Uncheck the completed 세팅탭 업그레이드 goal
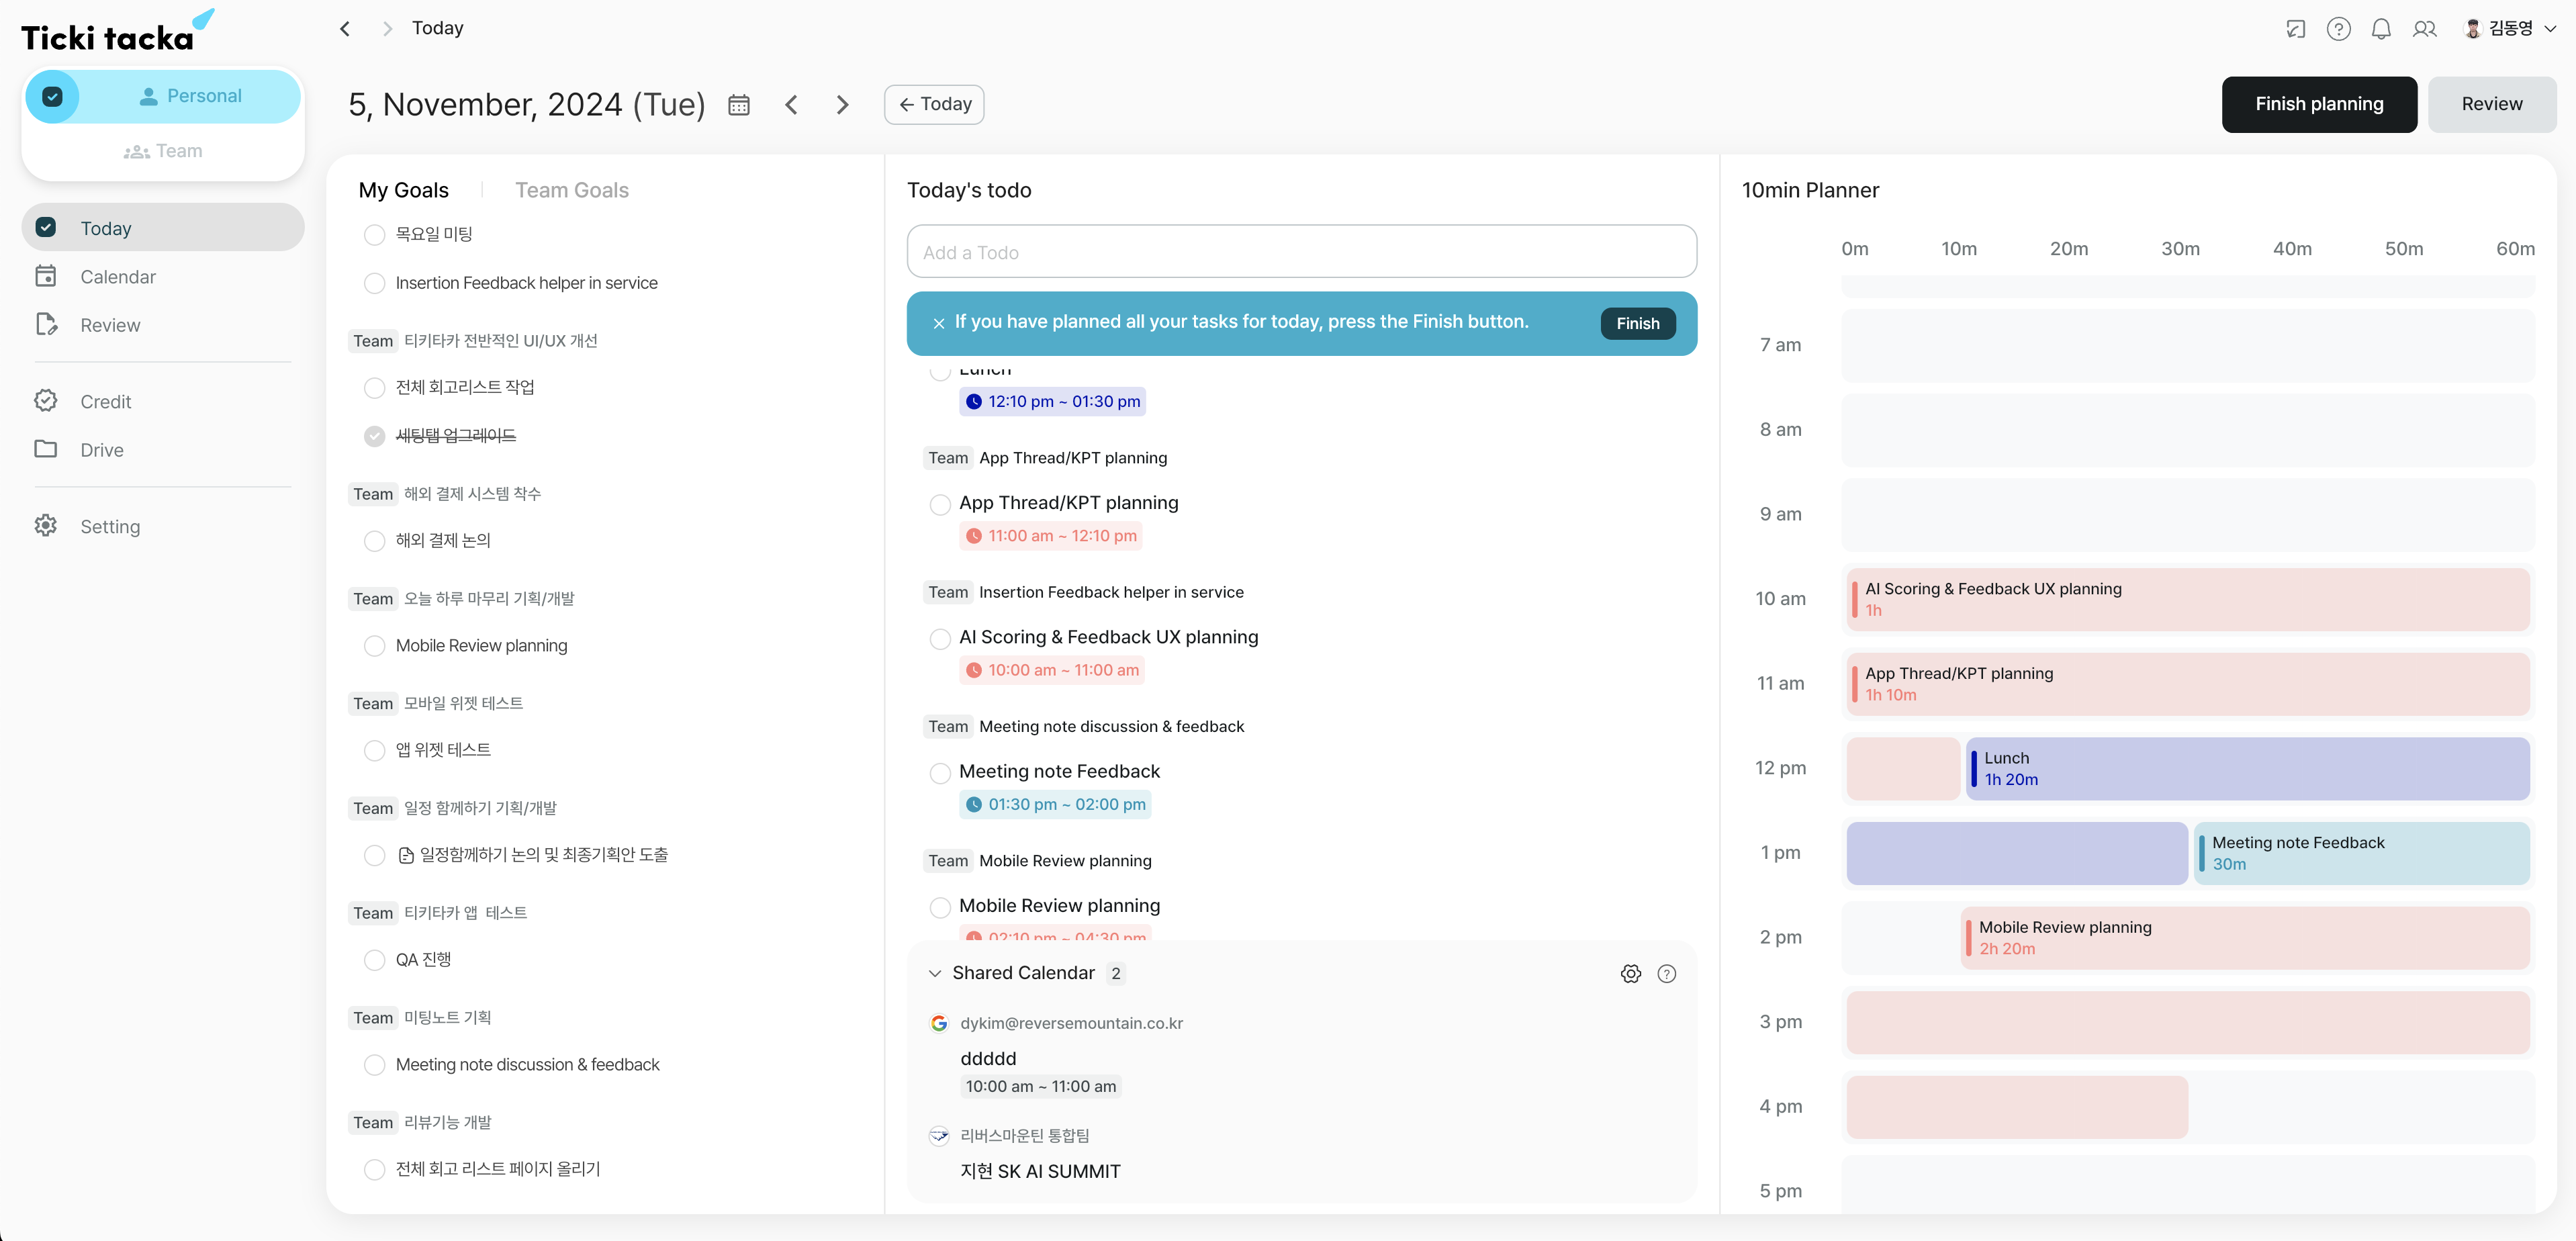 374,436
